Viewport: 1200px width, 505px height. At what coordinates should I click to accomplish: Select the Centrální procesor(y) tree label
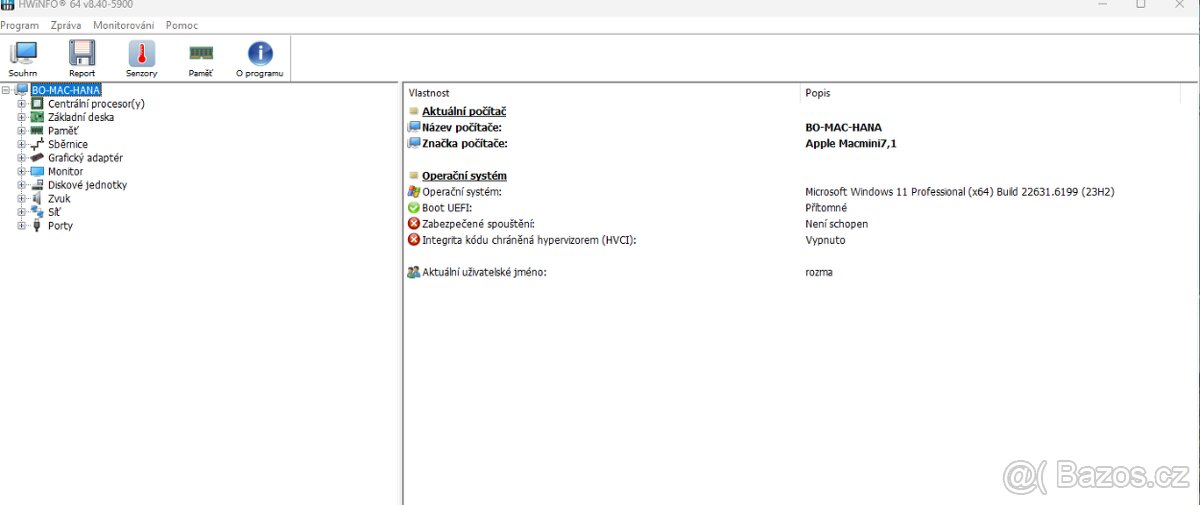(x=96, y=103)
